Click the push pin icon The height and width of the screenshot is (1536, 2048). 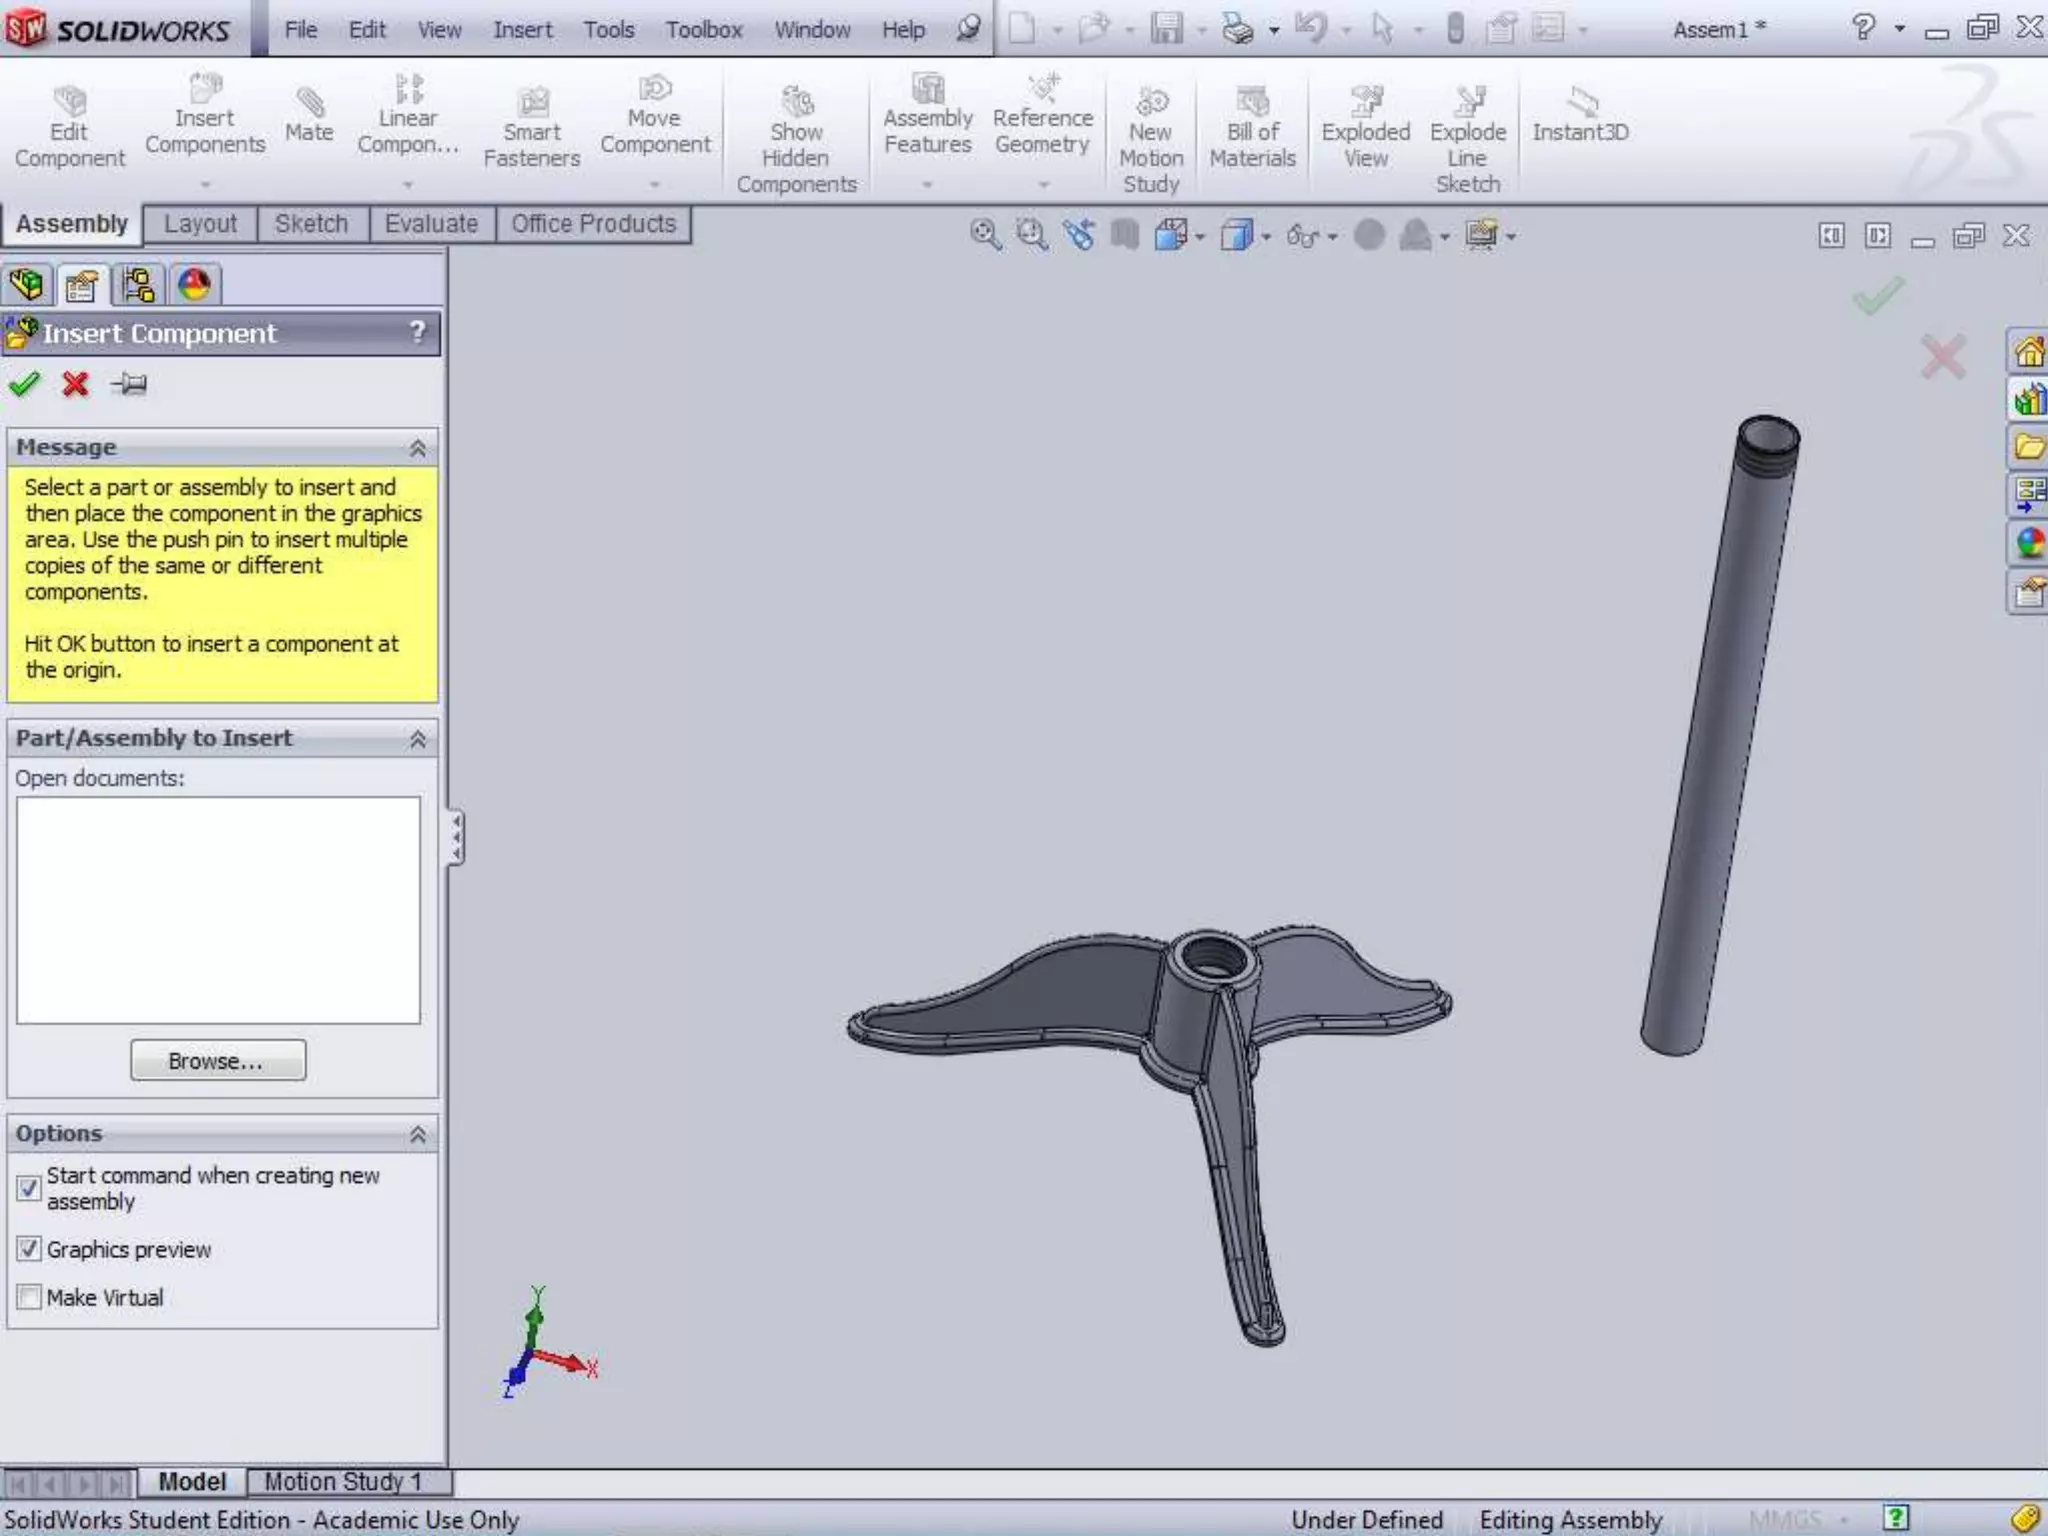coord(129,384)
